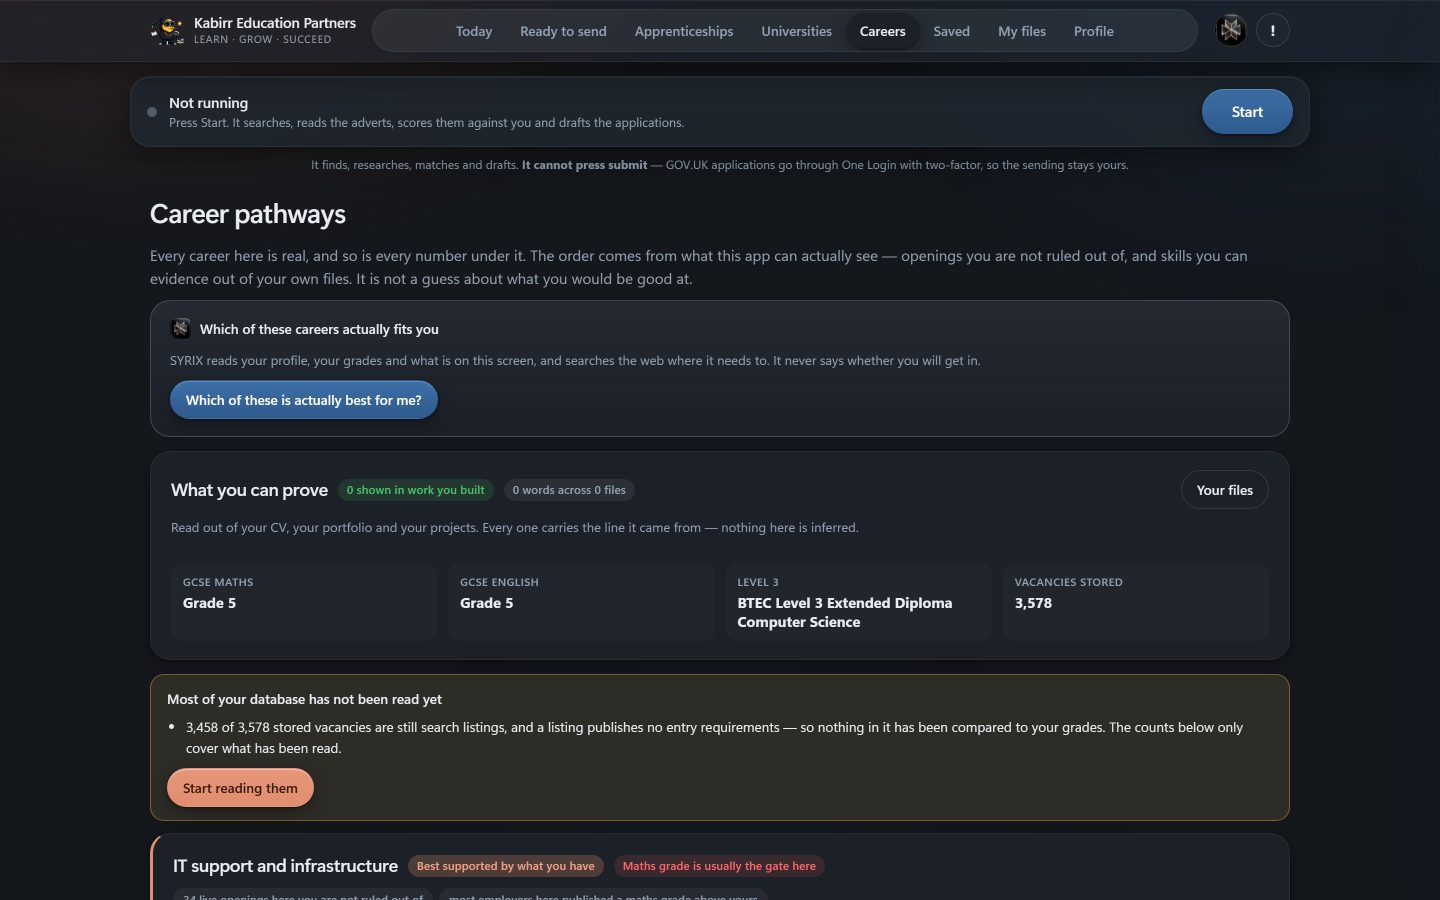This screenshot has width=1440, height=900.
Task: Open the Profile tab
Action: tap(1094, 31)
